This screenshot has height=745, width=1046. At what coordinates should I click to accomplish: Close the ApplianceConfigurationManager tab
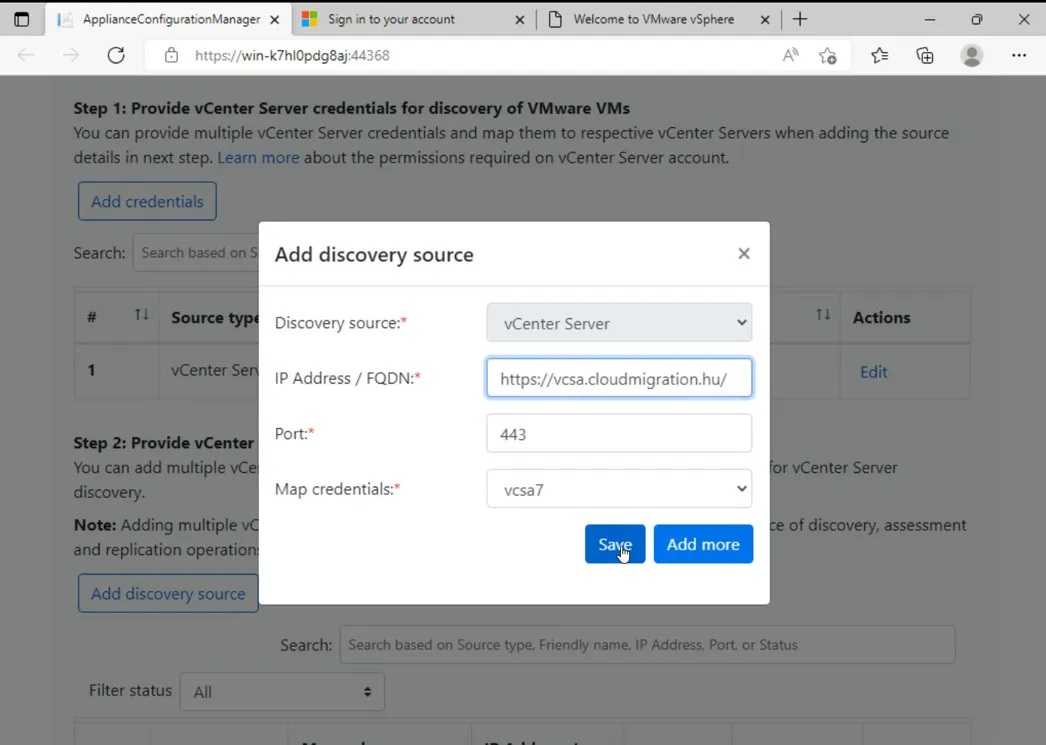274,20
